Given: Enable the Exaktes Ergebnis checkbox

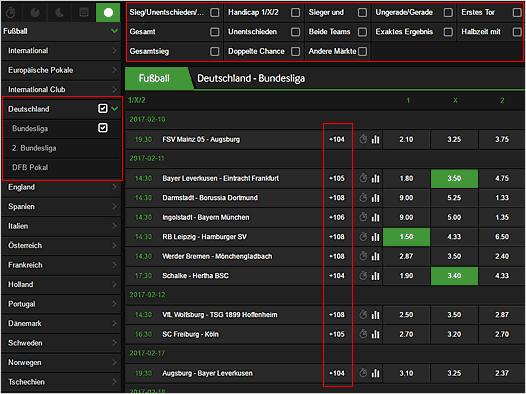Looking at the screenshot, I should (x=448, y=32).
